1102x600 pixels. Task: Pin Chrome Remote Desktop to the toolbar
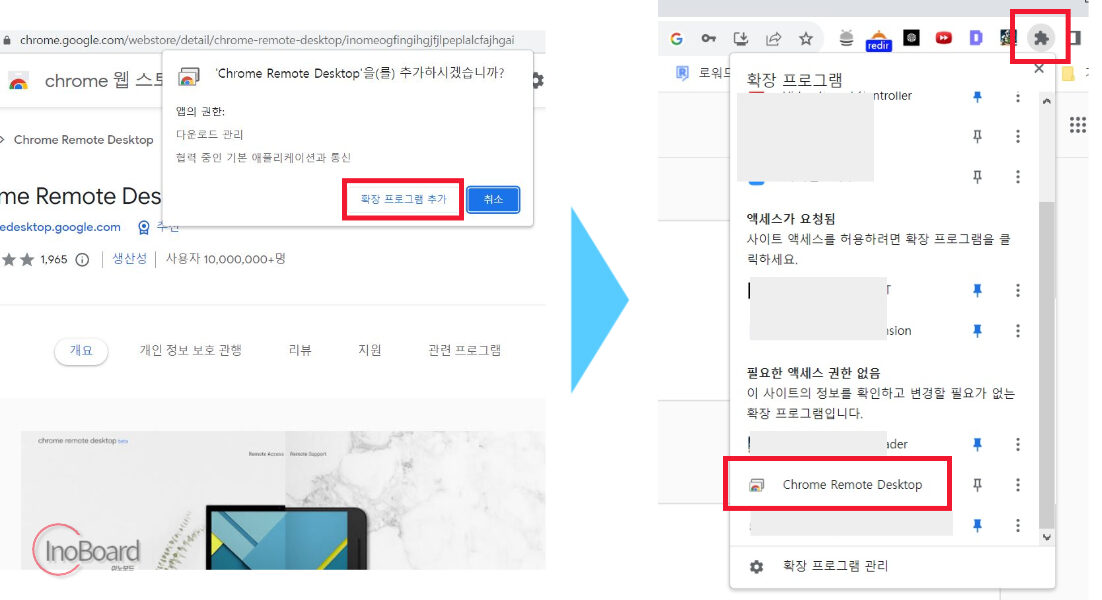tap(977, 485)
